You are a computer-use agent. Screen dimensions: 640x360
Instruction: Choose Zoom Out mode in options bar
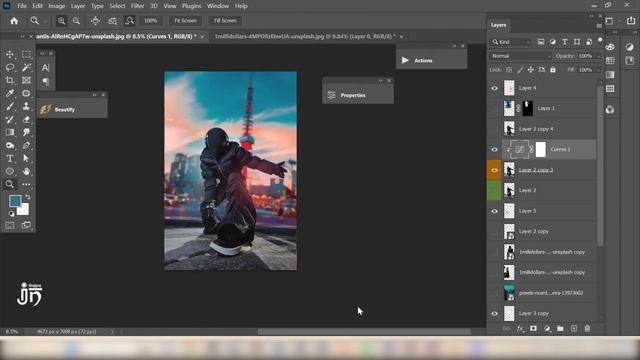(76, 21)
